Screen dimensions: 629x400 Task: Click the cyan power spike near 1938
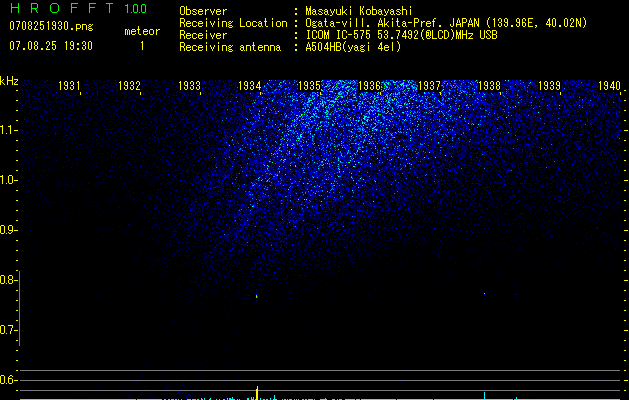(485, 396)
